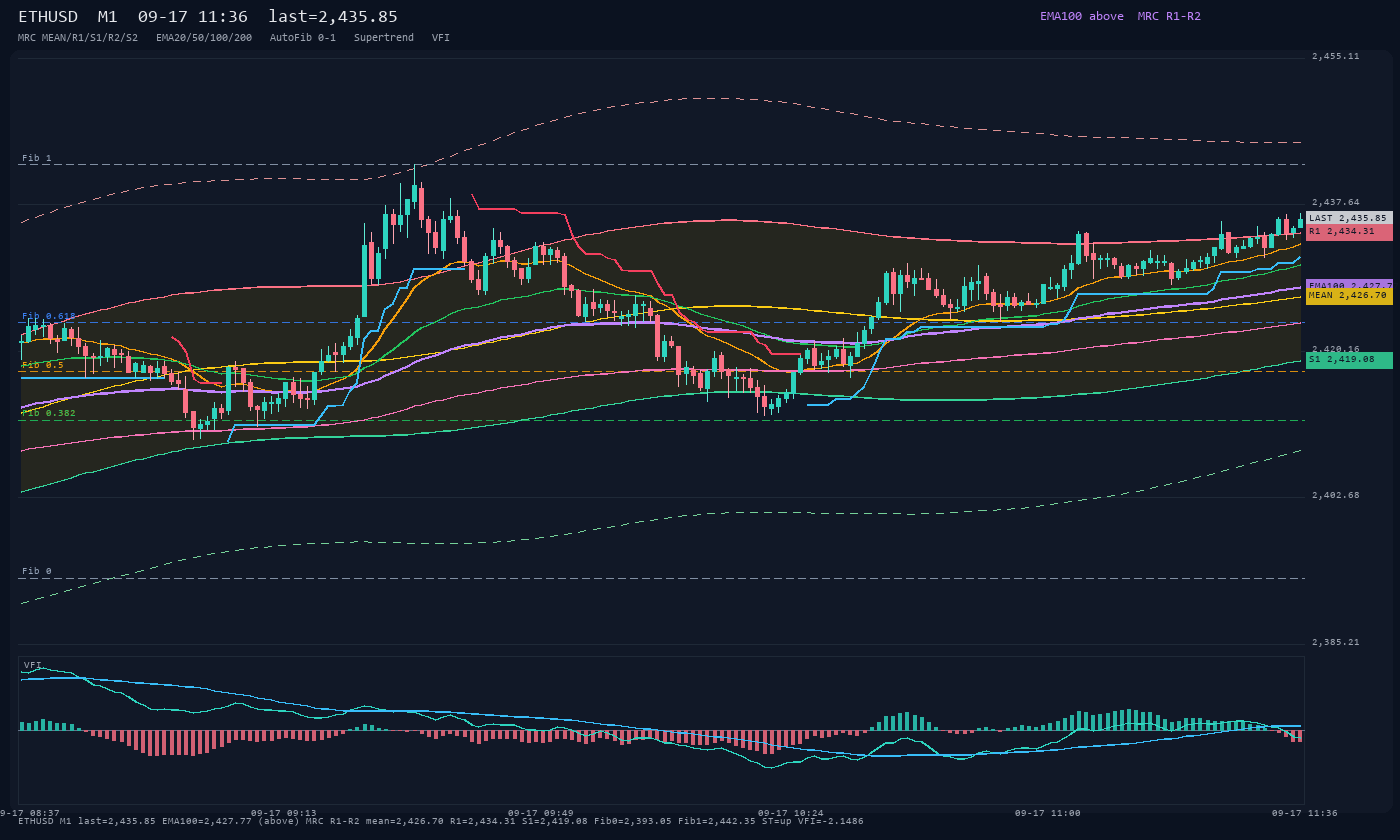Click the Fib 0.382 level label

(x=49, y=413)
